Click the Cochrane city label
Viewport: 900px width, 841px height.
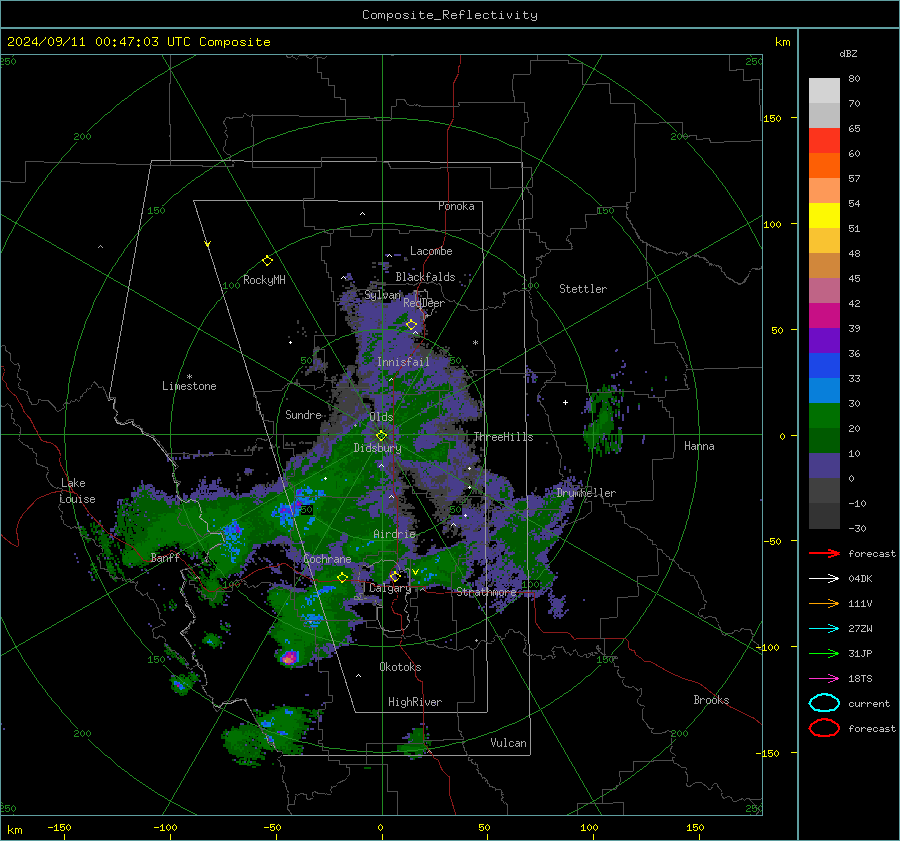(x=327, y=559)
